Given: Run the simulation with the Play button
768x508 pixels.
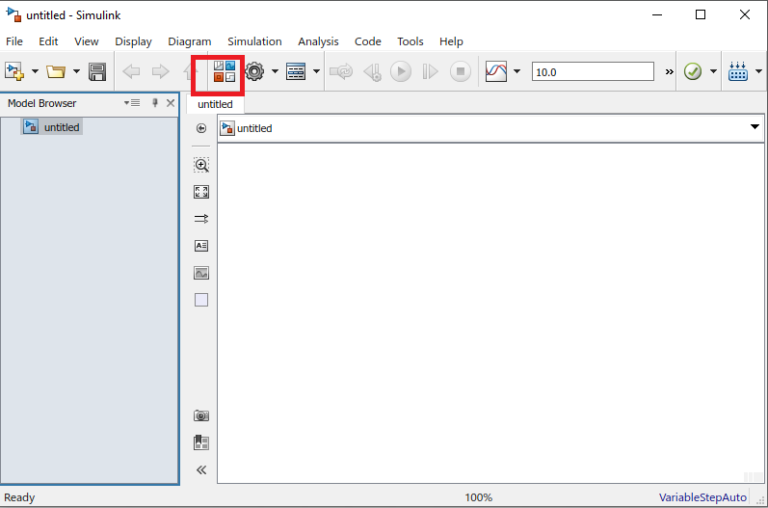Looking at the screenshot, I should [401, 72].
